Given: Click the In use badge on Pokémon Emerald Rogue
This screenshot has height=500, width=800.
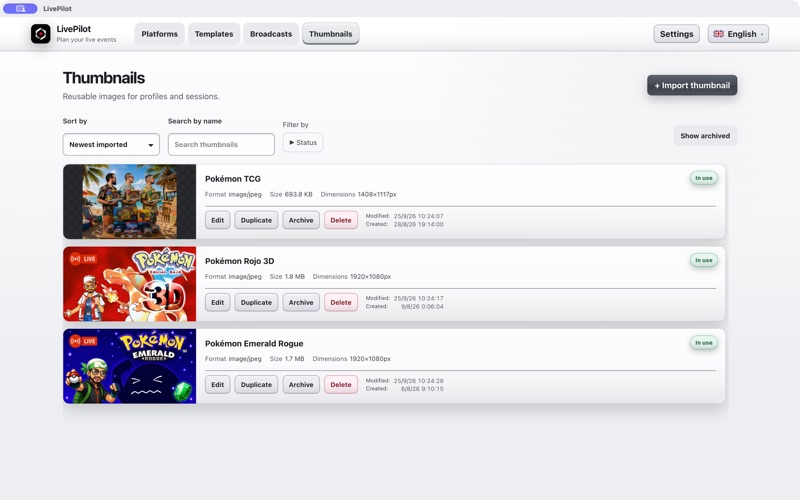Looking at the screenshot, I should pos(704,343).
